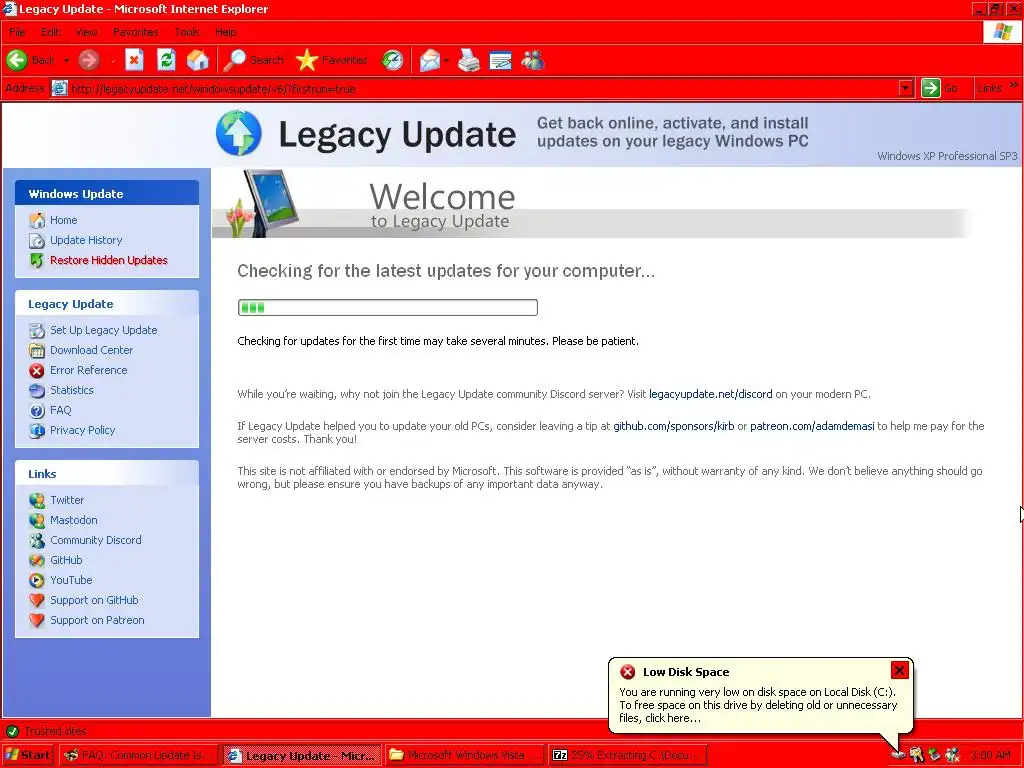Click Support on GitHub heart icon
Viewport: 1024px width, 768px height.
point(37,600)
